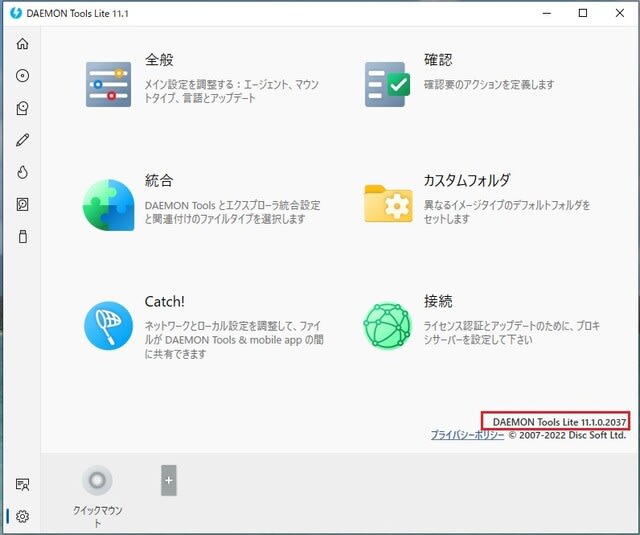This screenshot has height=535, width=640.
Task: Select the 接続 heading
Action: point(438,301)
